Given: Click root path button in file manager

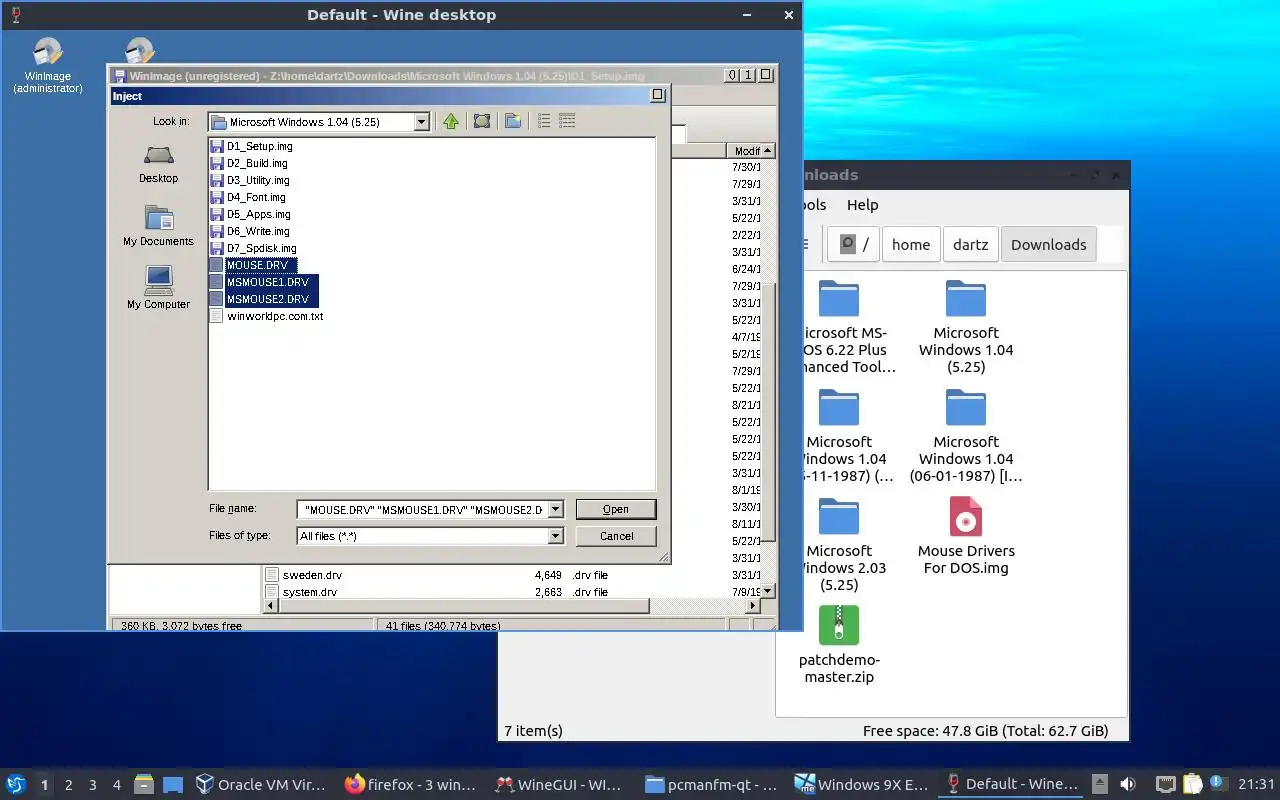Looking at the screenshot, I should click(x=854, y=245).
